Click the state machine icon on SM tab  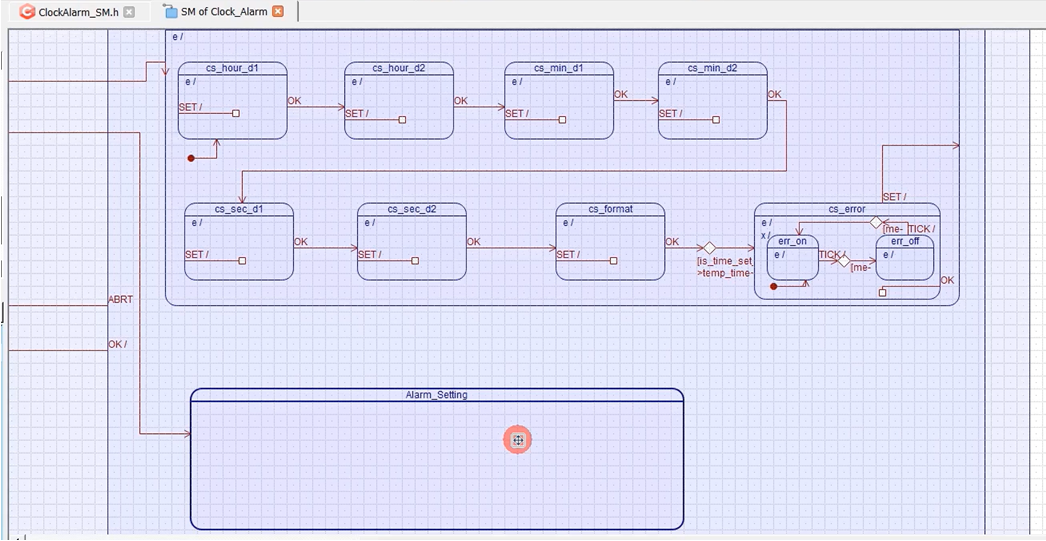coord(171,11)
